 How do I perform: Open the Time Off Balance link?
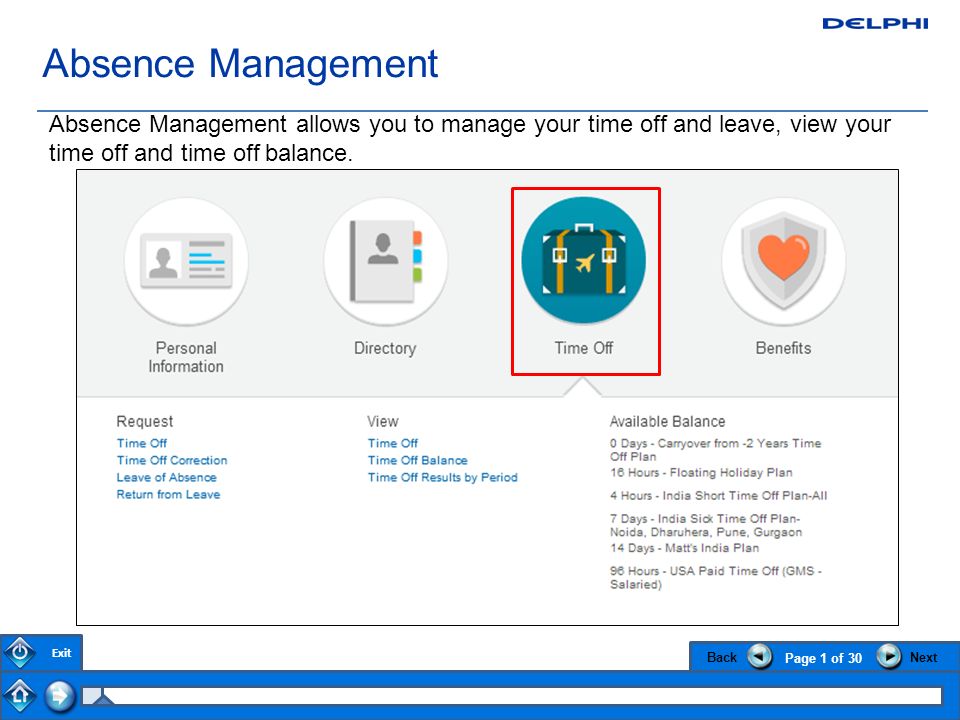[x=418, y=460]
